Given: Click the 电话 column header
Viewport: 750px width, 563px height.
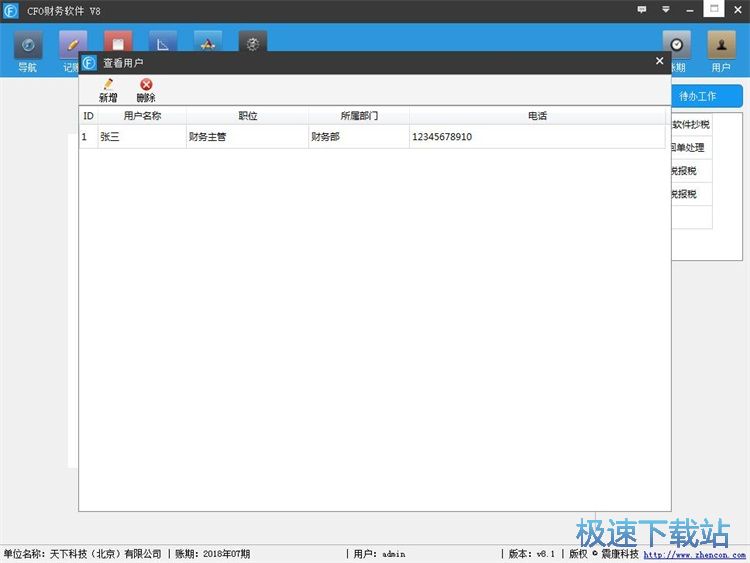Looking at the screenshot, I should 537,116.
